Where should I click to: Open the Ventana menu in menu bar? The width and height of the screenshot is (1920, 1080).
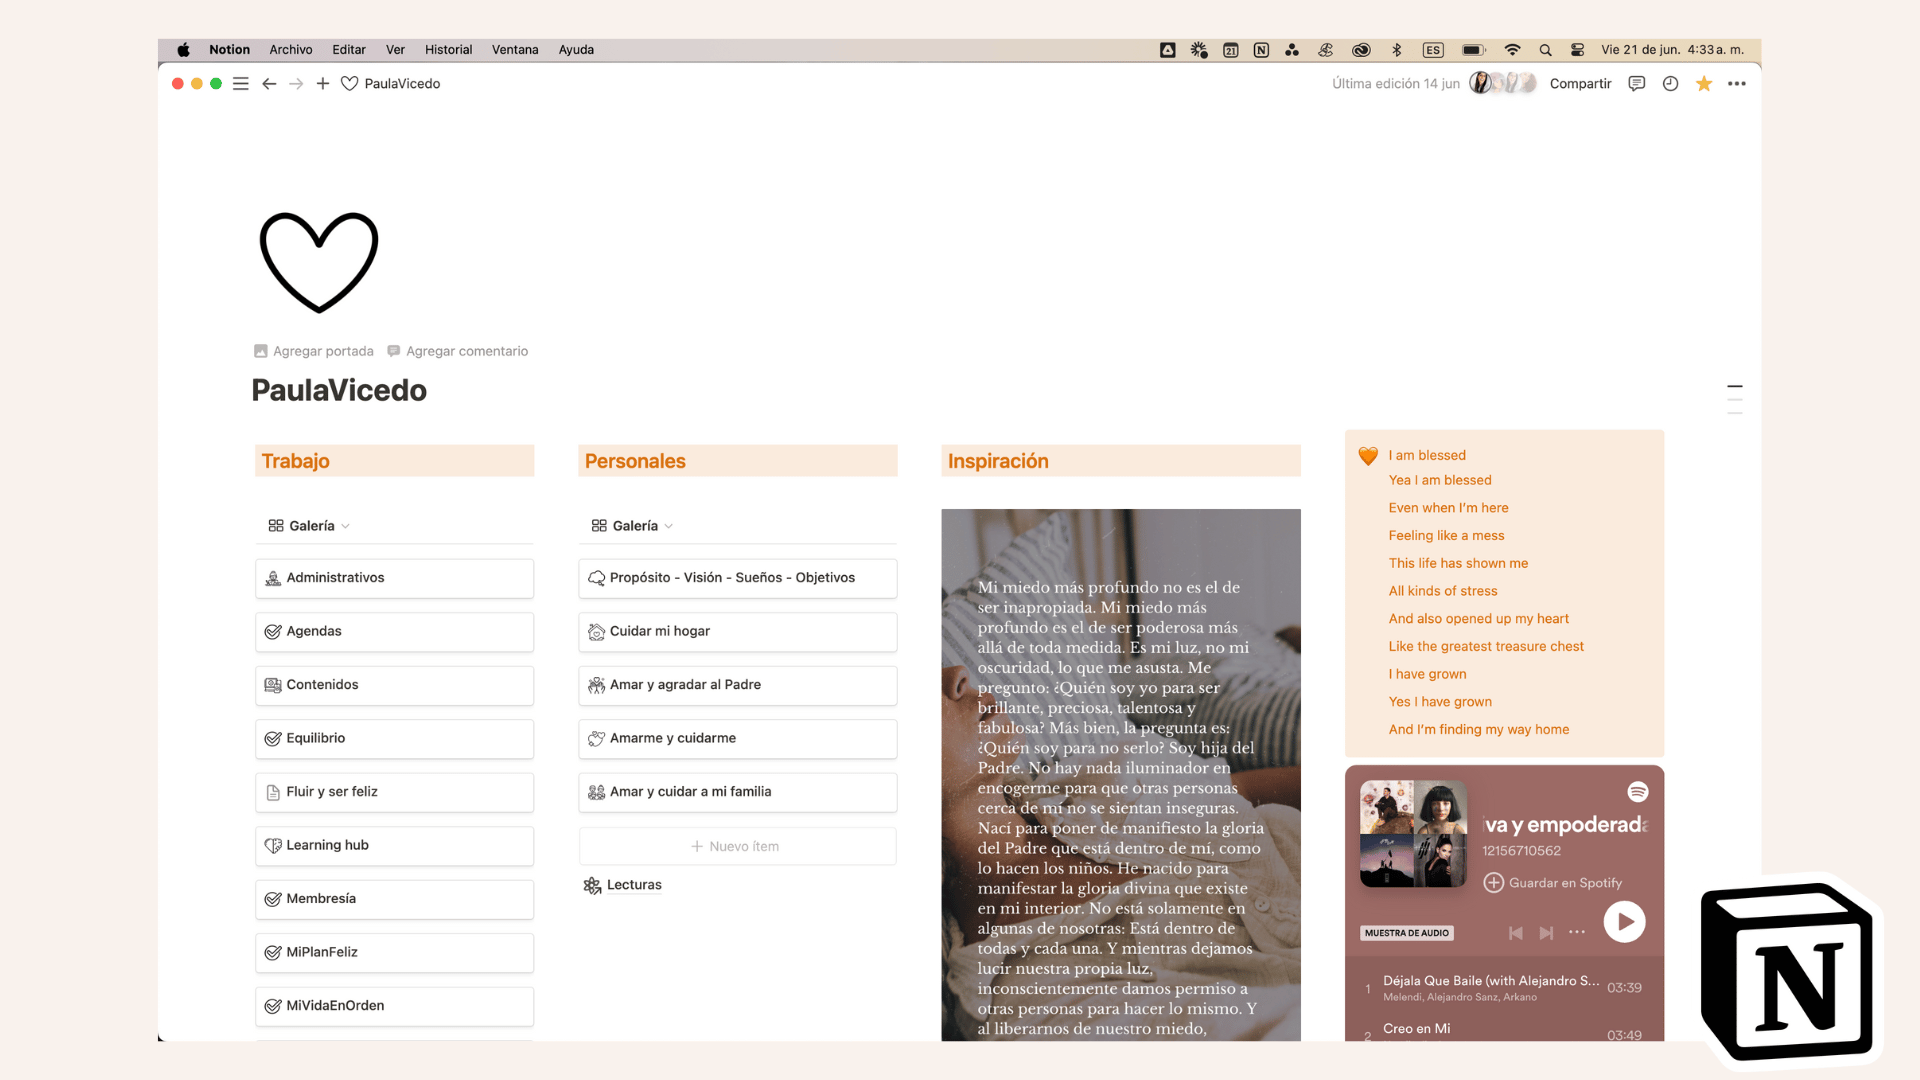(514, 50)
